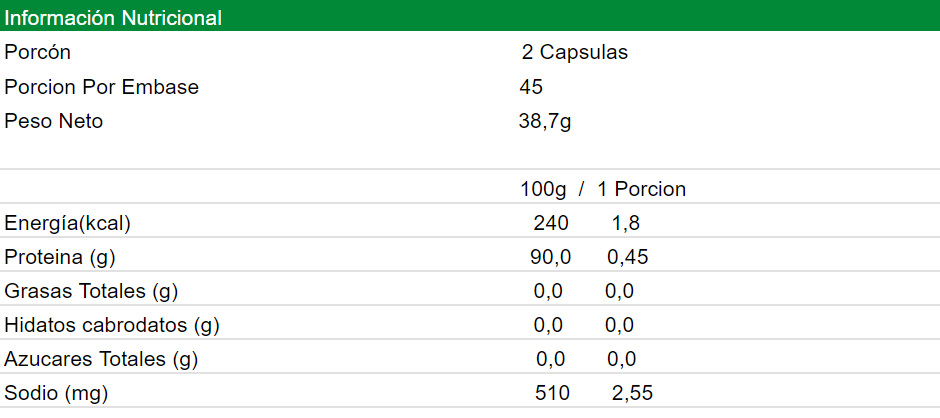Select the Peso Neto label
This screenshot has height=418, width=940.
[54, 122]
